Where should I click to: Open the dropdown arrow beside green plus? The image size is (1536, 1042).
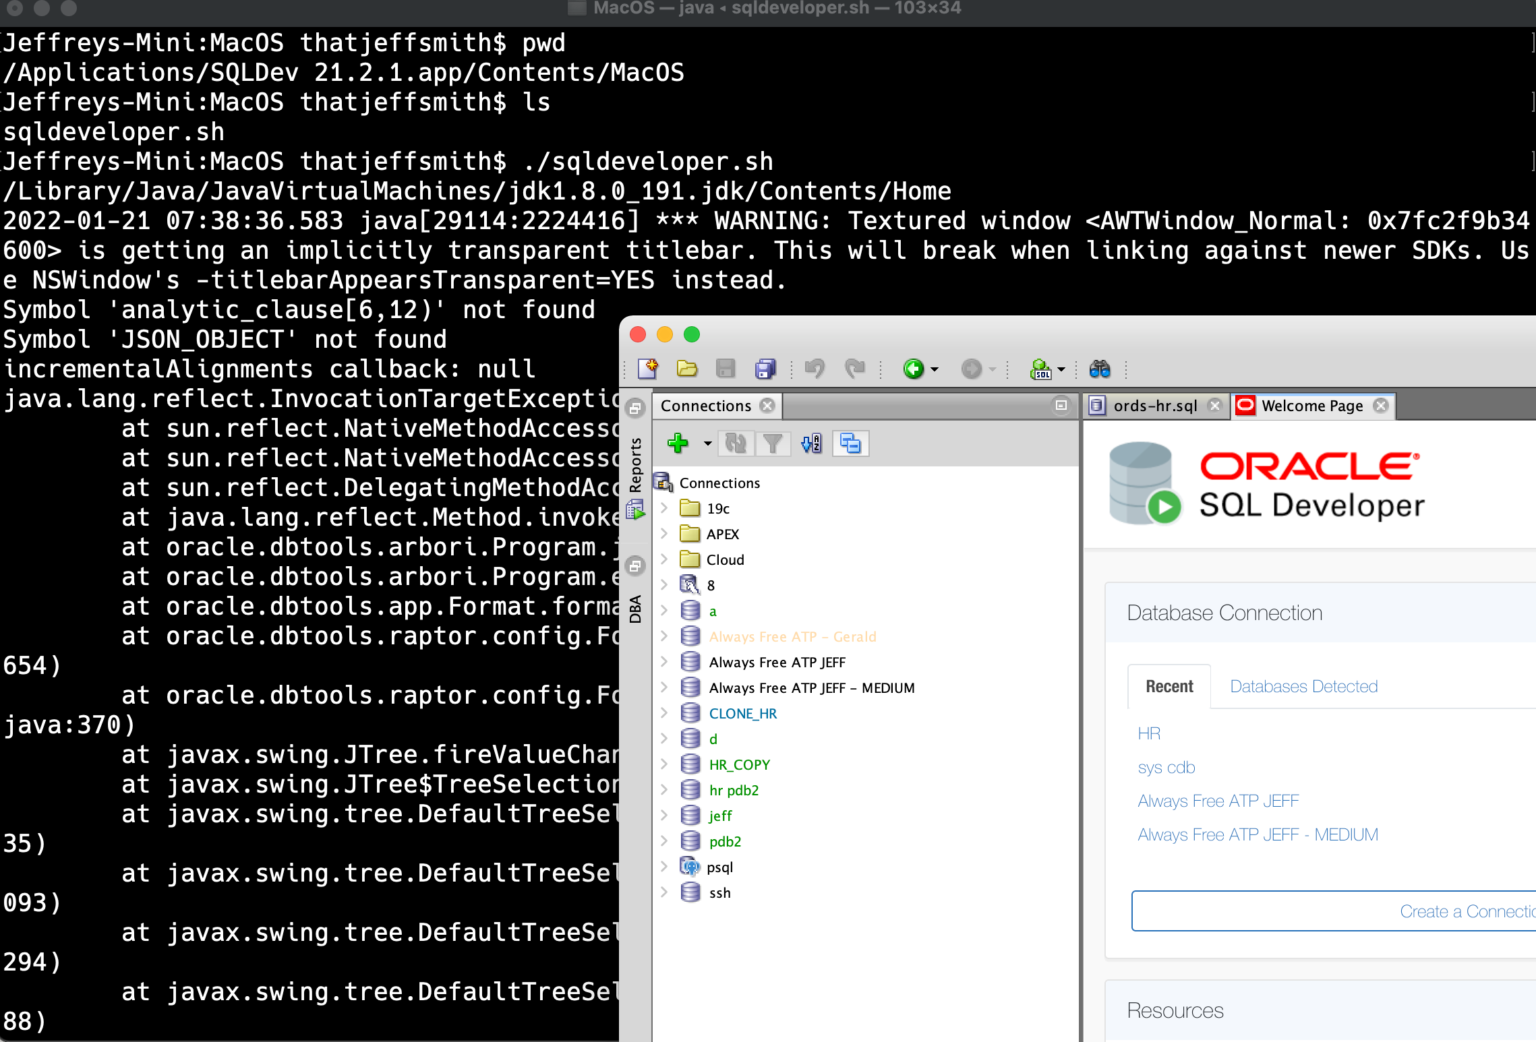[x=707, y=443]
